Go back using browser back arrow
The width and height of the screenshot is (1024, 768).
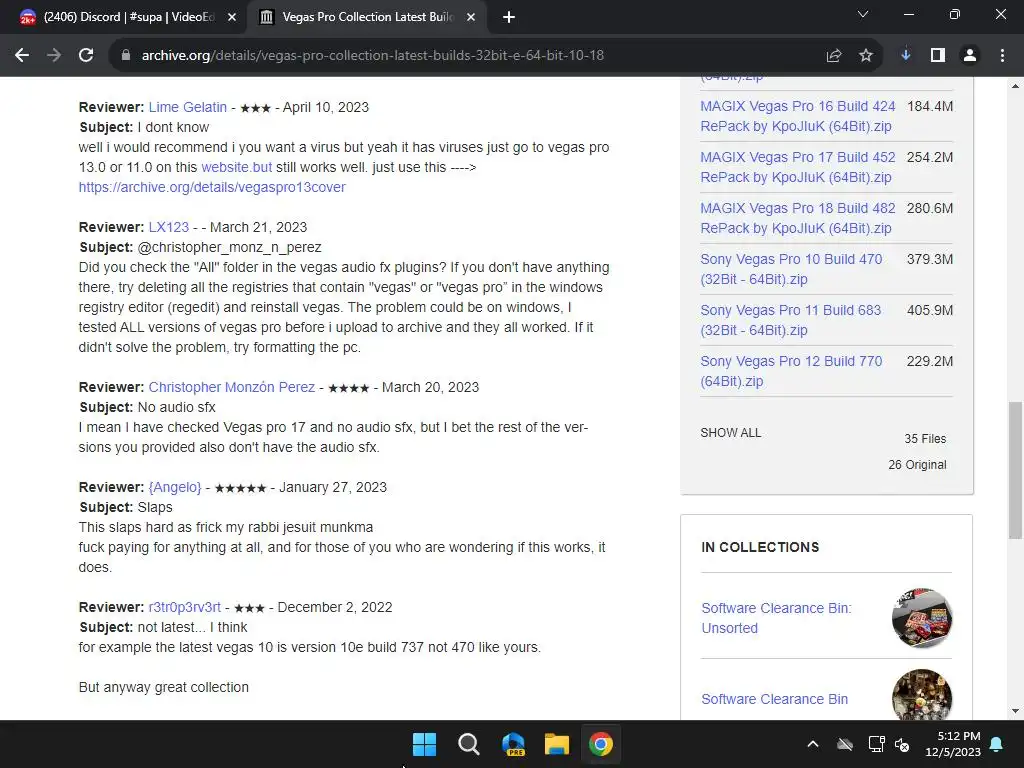point(22,56)
